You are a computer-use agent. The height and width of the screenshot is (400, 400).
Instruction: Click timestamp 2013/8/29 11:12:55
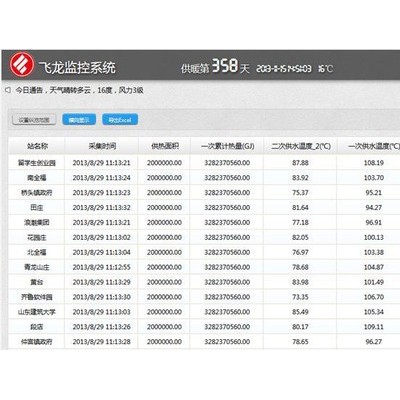(102, 267)
